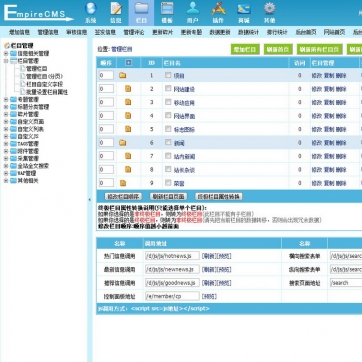Check the checkbox for column ID 6
The image size is (362, 362).
[168, 142]
